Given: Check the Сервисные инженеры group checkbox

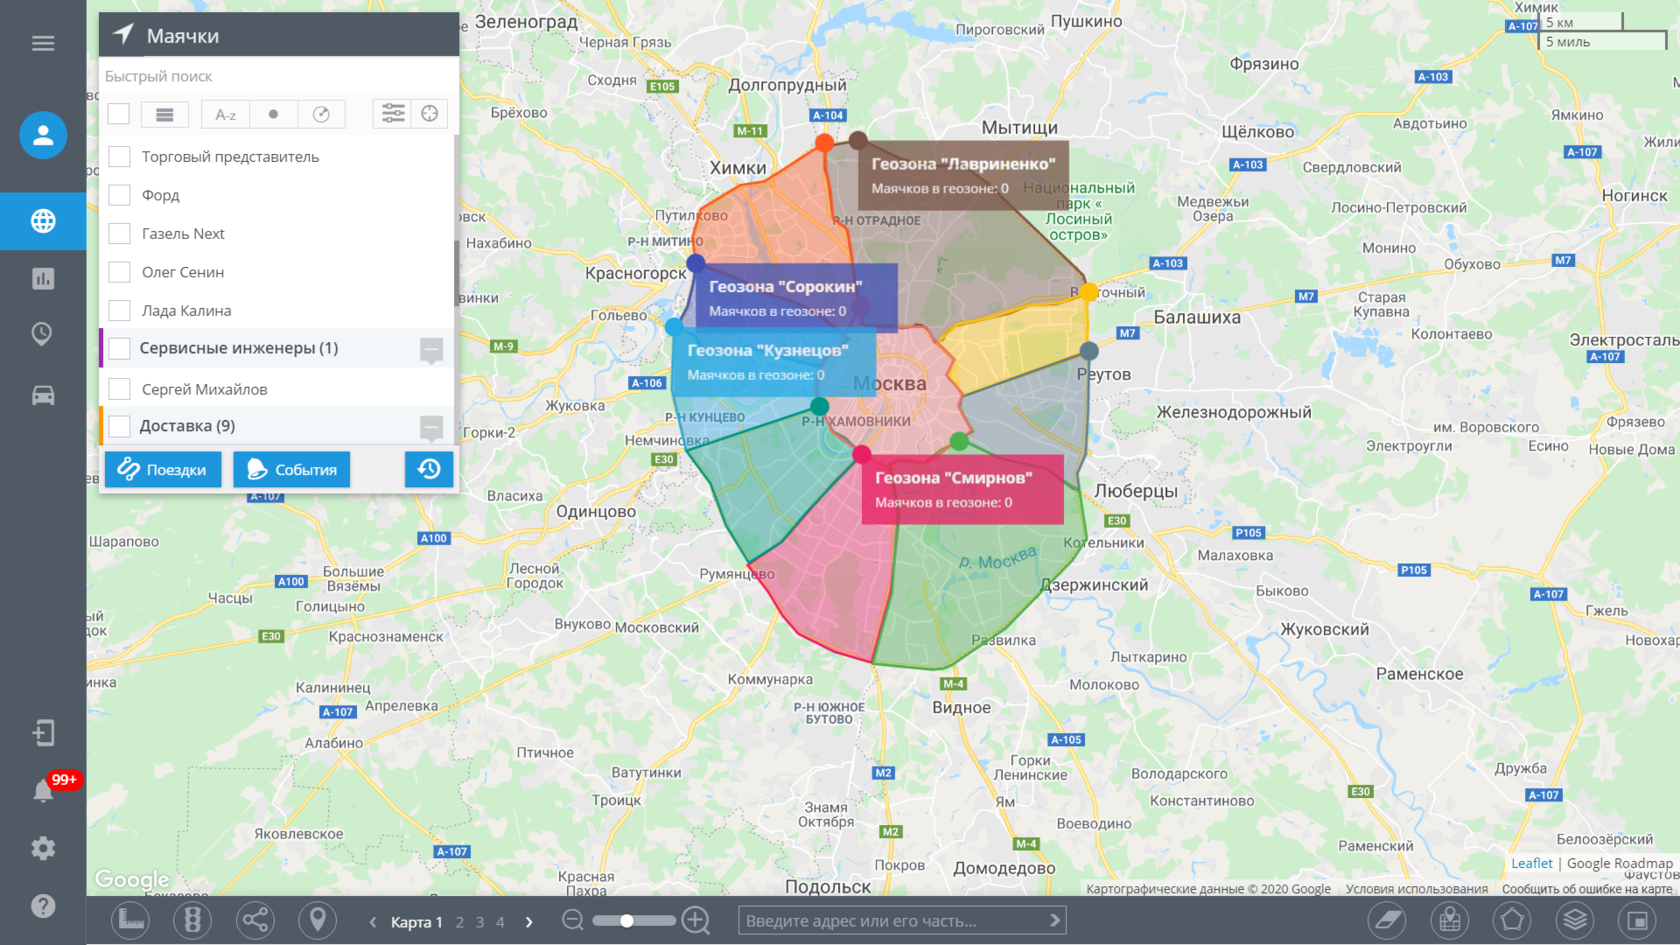Looking at the screenshot, I should point(119,348).
